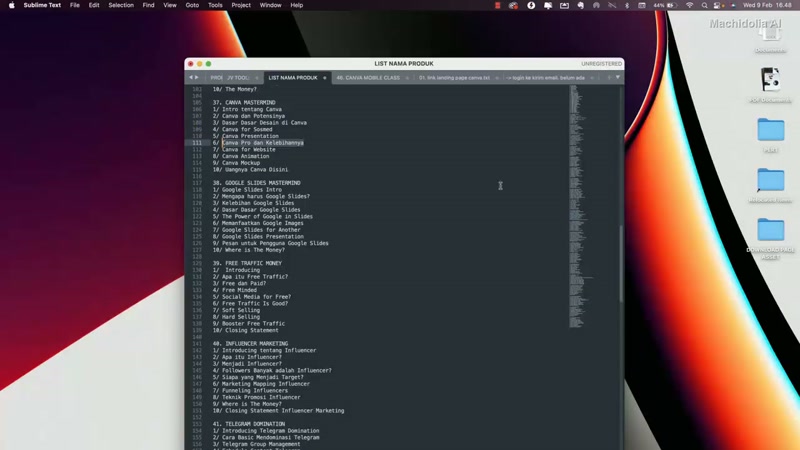Click the next tab arrow in tab bar

(196, 78)
